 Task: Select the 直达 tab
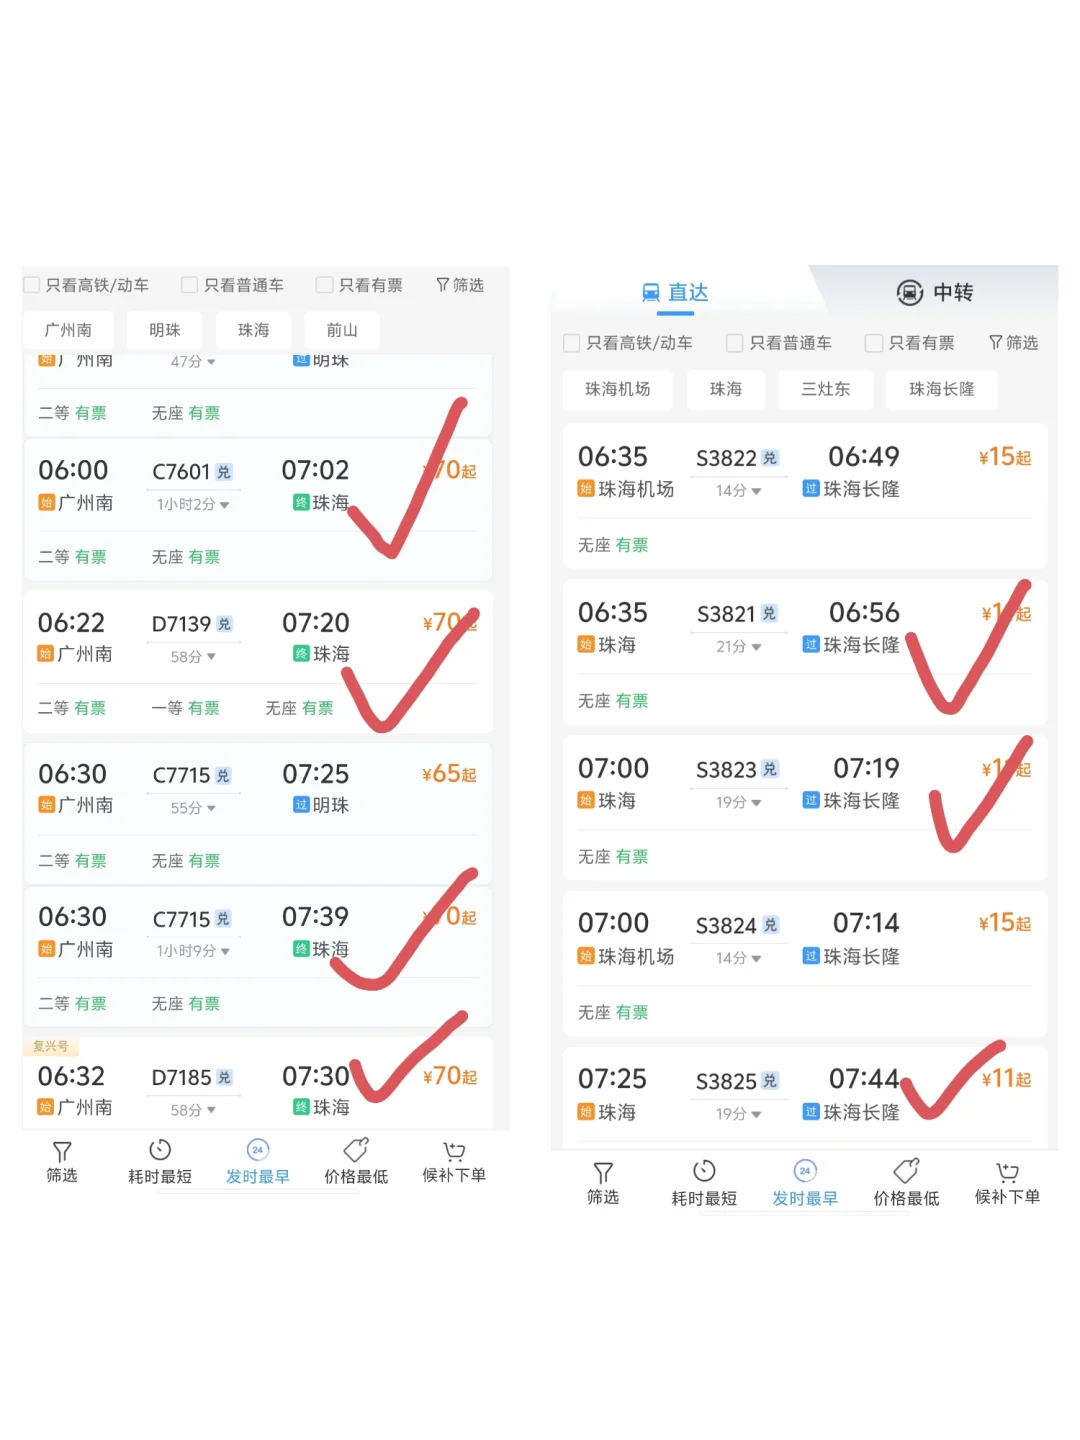[674, 292]
